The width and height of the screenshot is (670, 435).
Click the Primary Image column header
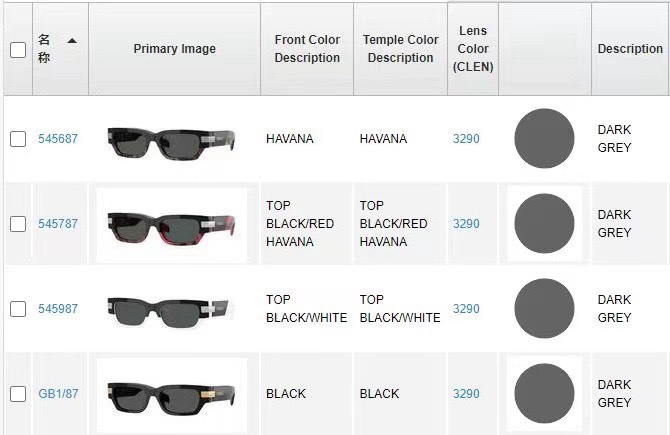[x=174, y=49]
